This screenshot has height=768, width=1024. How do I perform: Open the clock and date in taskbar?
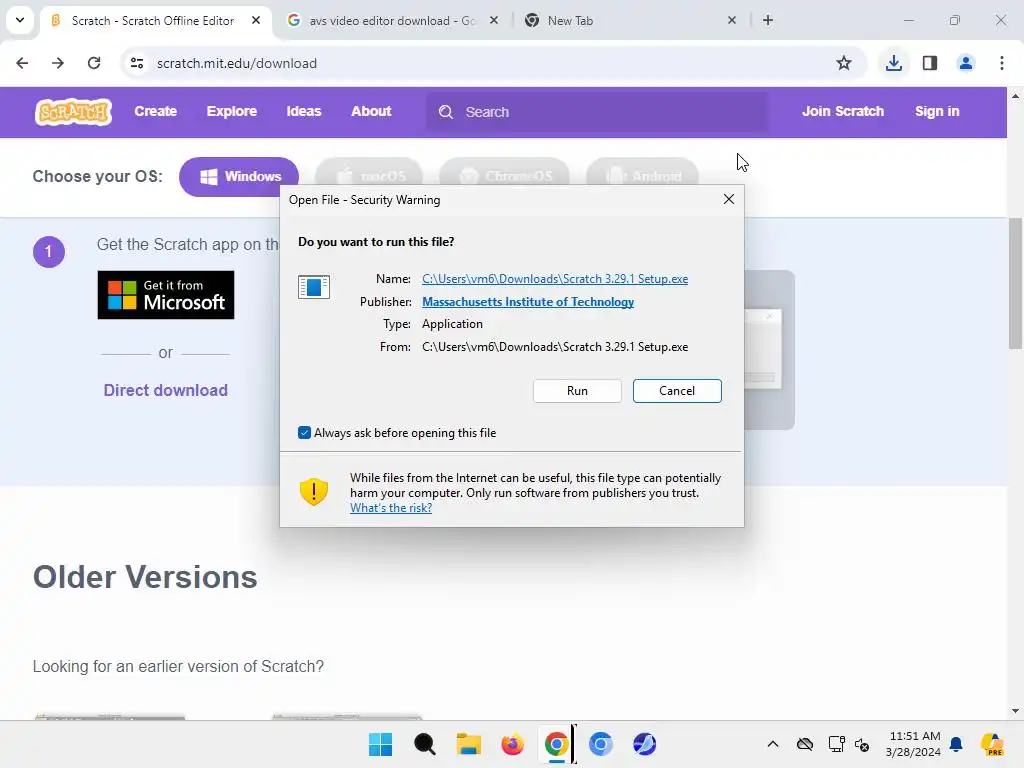pos(914,744)
